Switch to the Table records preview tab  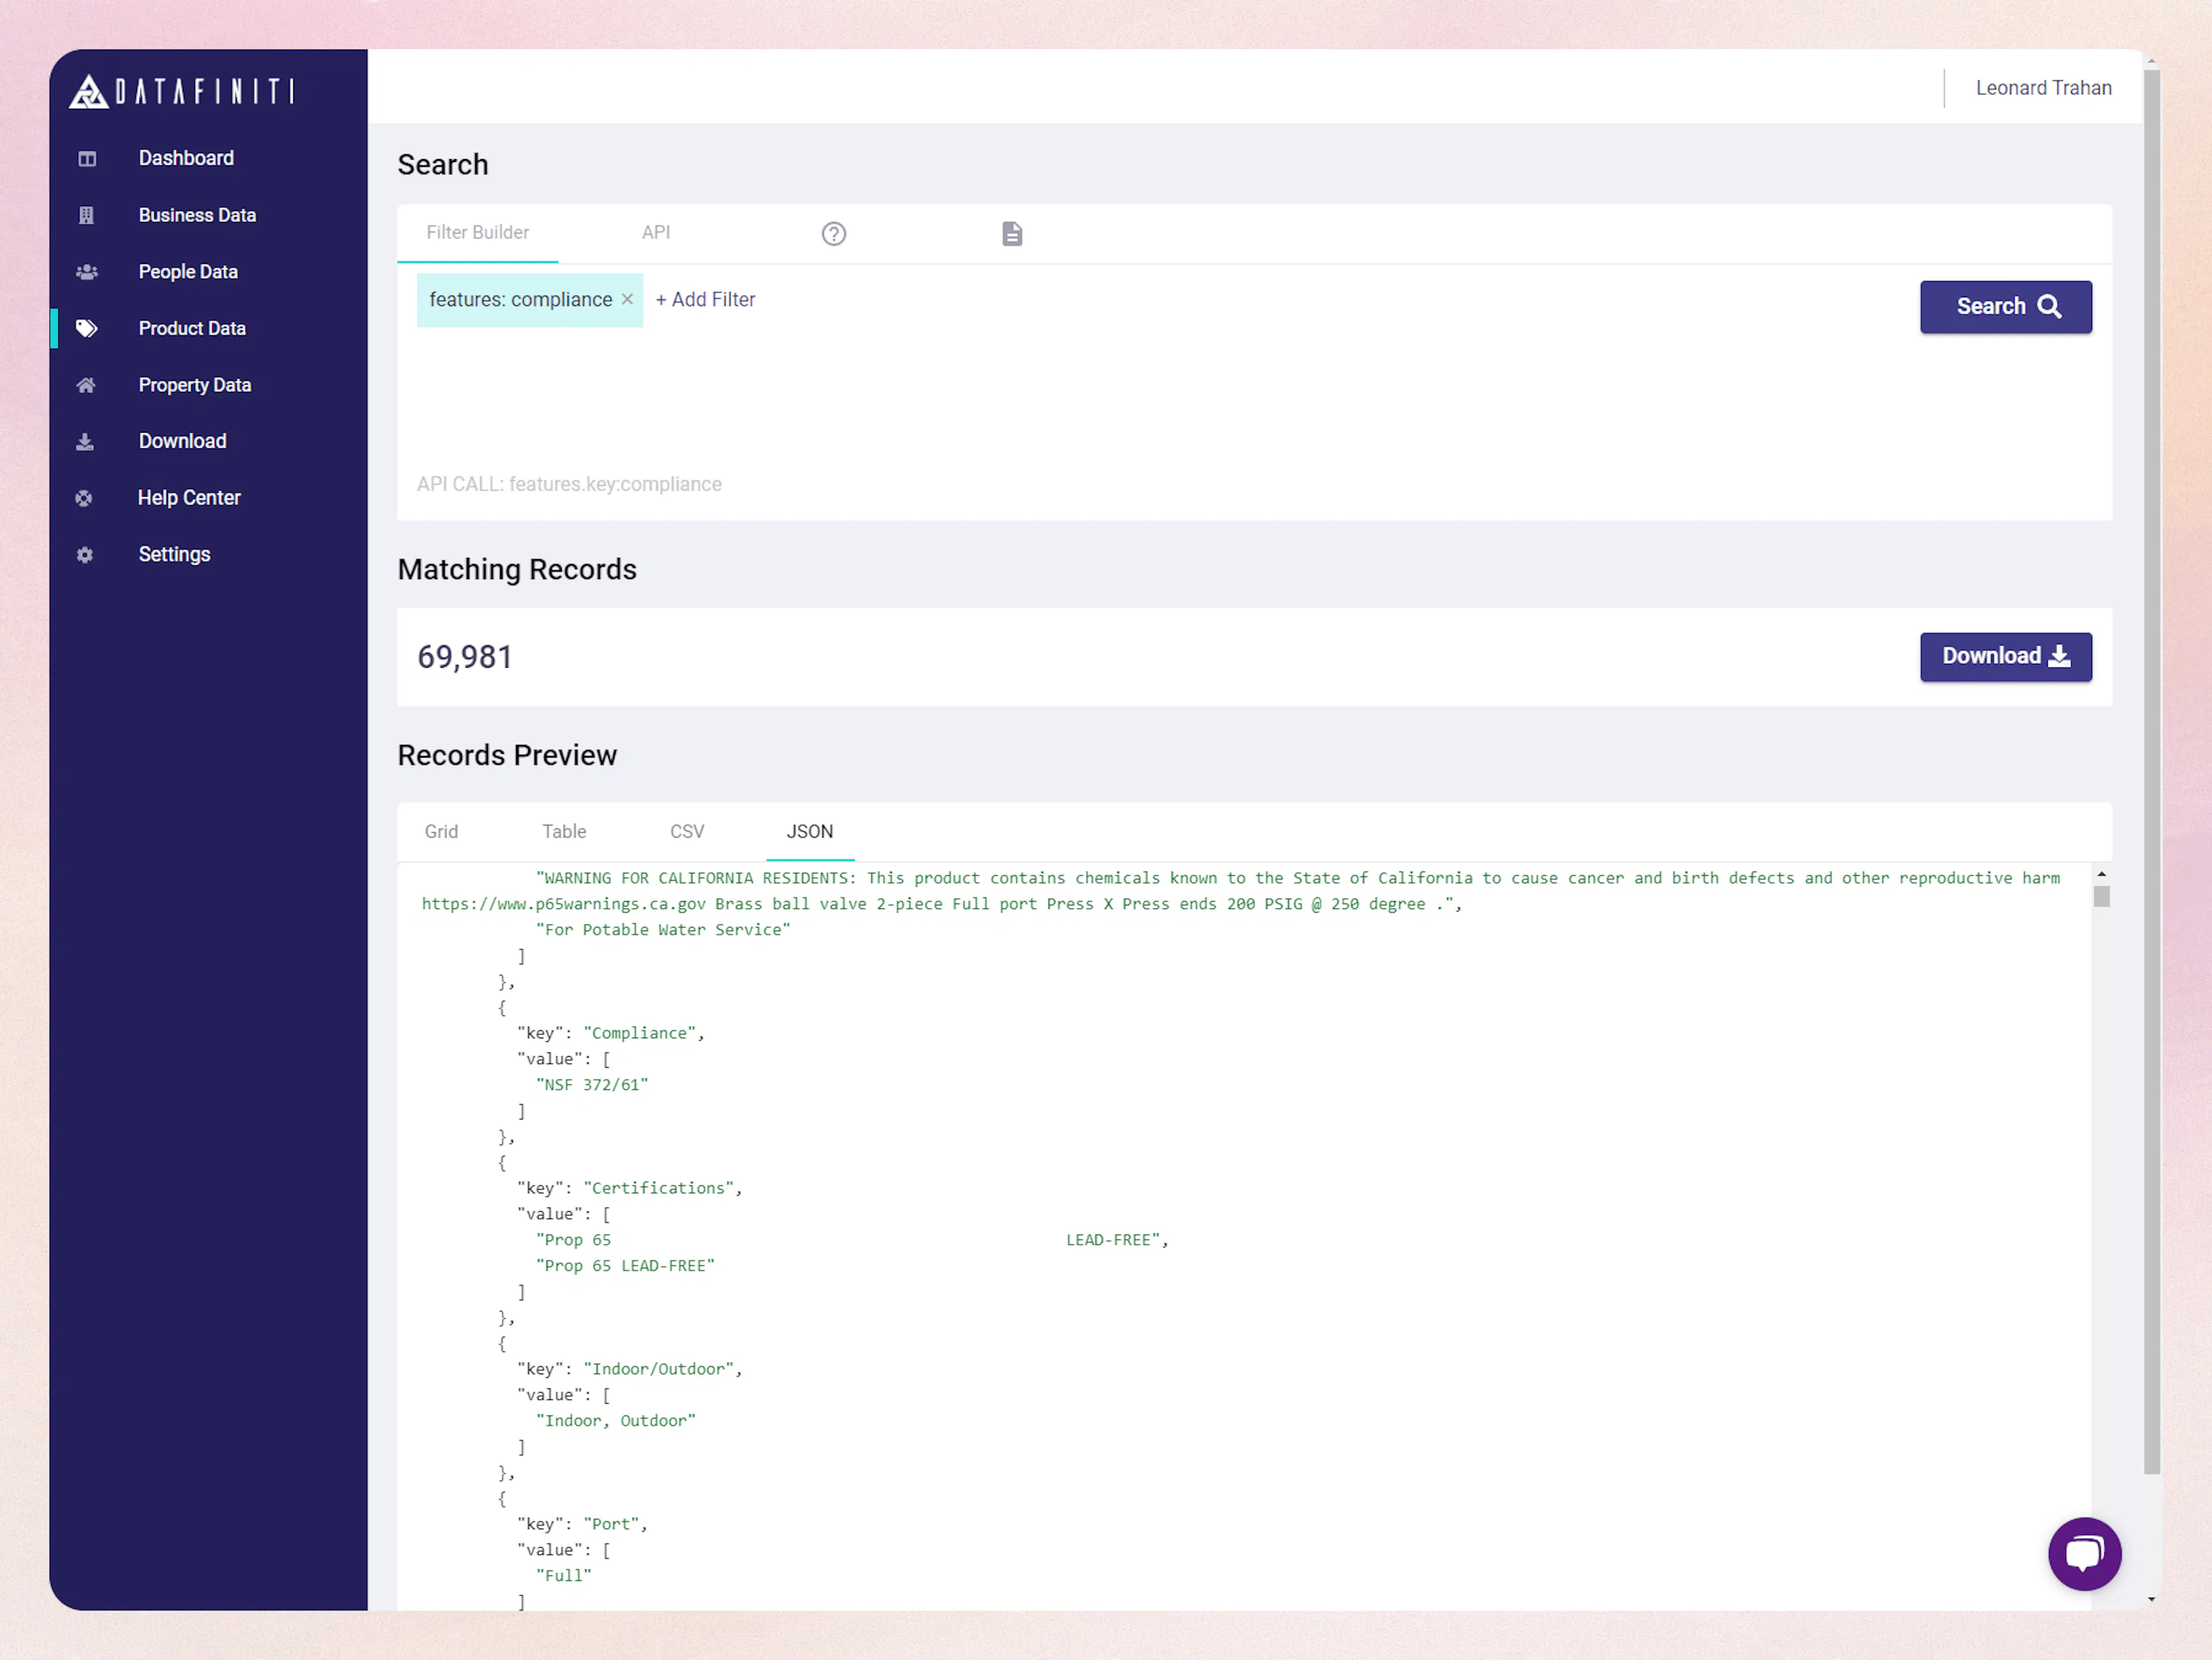point(564,831)
